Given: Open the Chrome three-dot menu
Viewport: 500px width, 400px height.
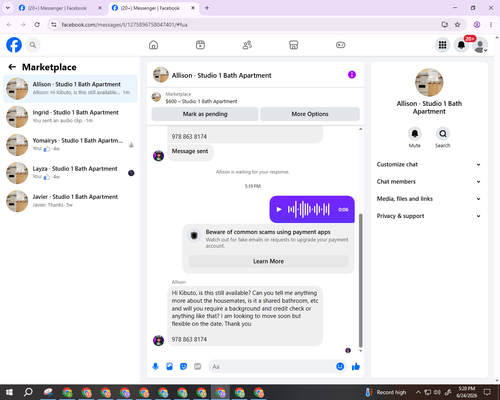Looking at the screenshot, I should point(491,25).
